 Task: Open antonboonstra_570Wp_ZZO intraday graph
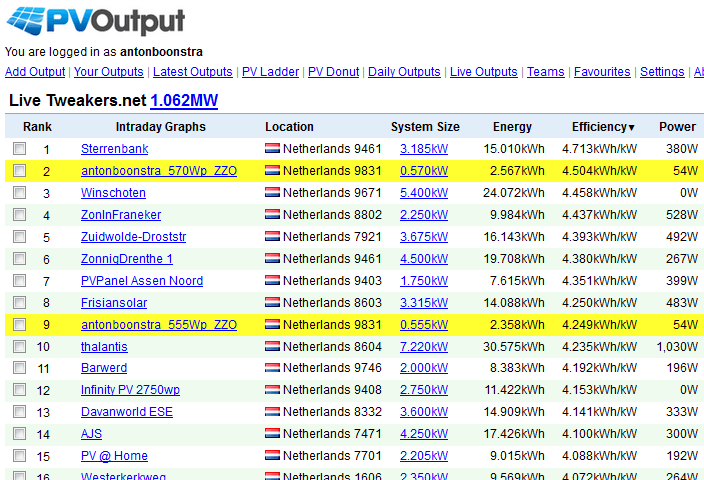(x=159, y=171)
